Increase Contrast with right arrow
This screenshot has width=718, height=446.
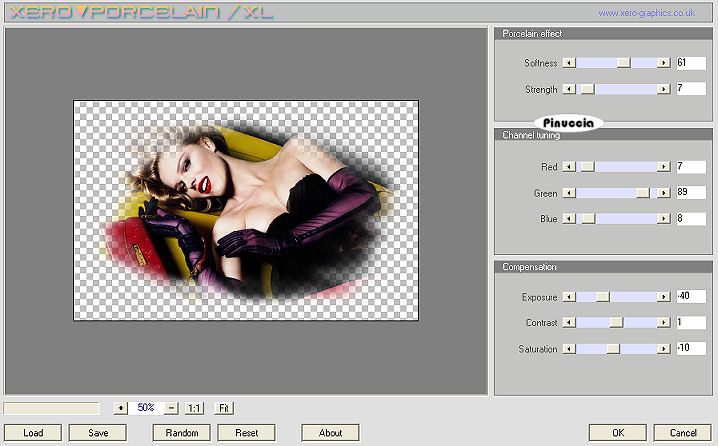(x=664, y=323)
